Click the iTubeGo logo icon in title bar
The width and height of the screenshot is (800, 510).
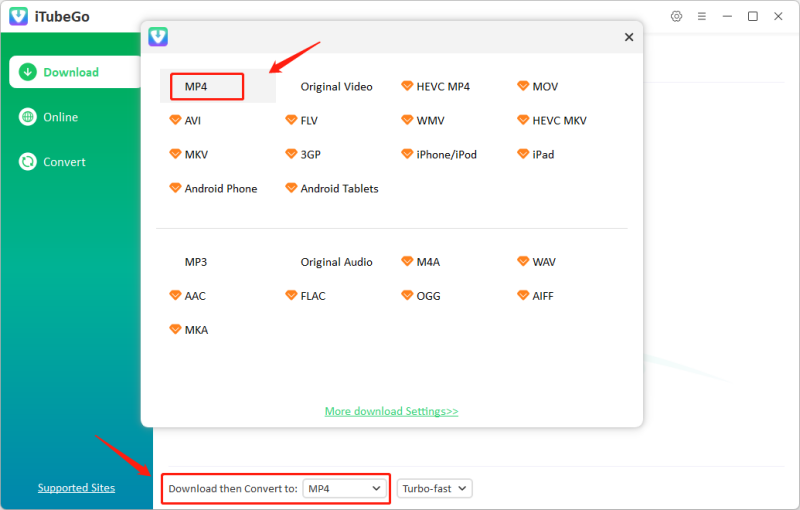point(18,16)
